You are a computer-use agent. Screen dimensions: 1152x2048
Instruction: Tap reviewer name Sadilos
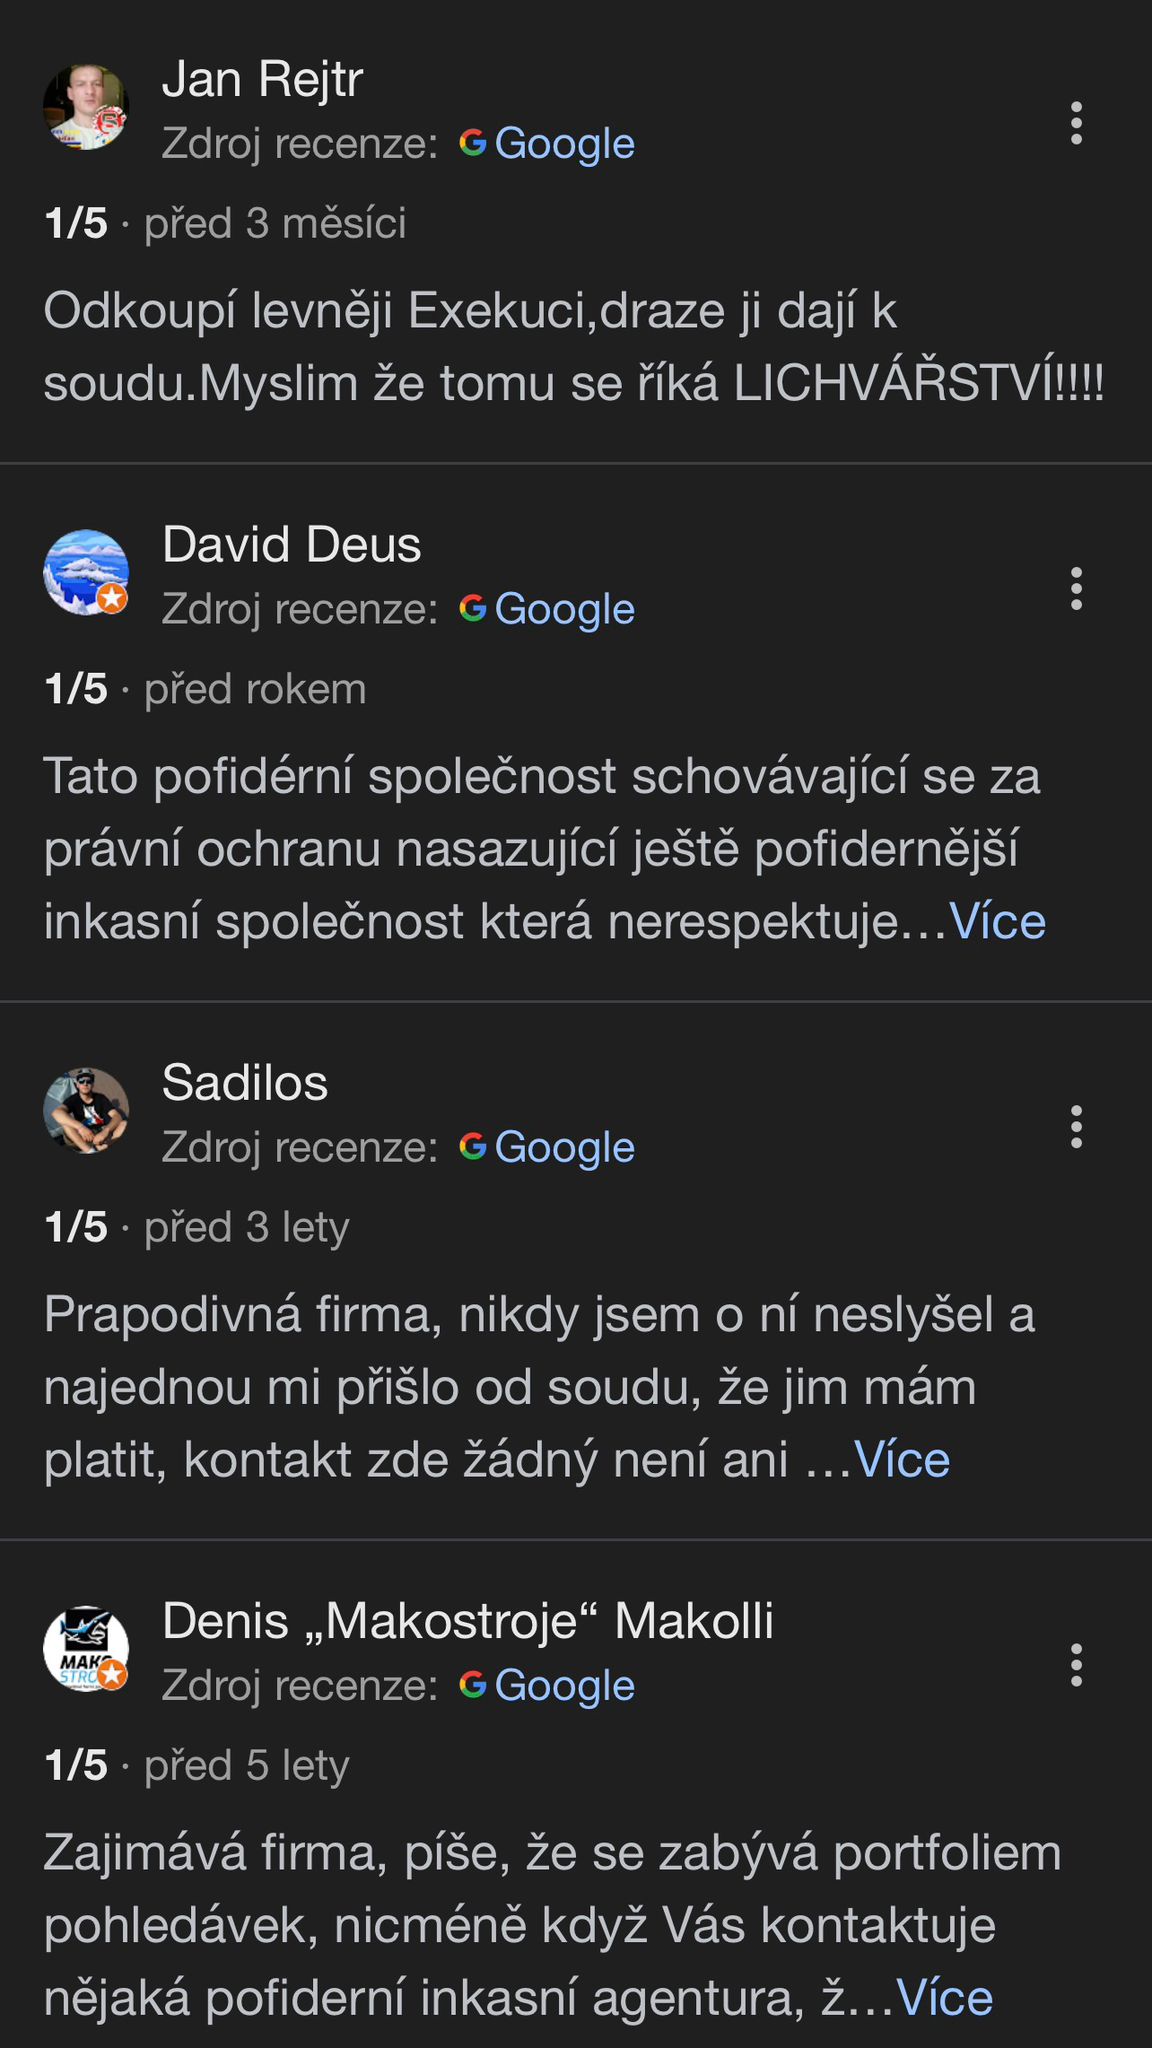[245, 1083]
